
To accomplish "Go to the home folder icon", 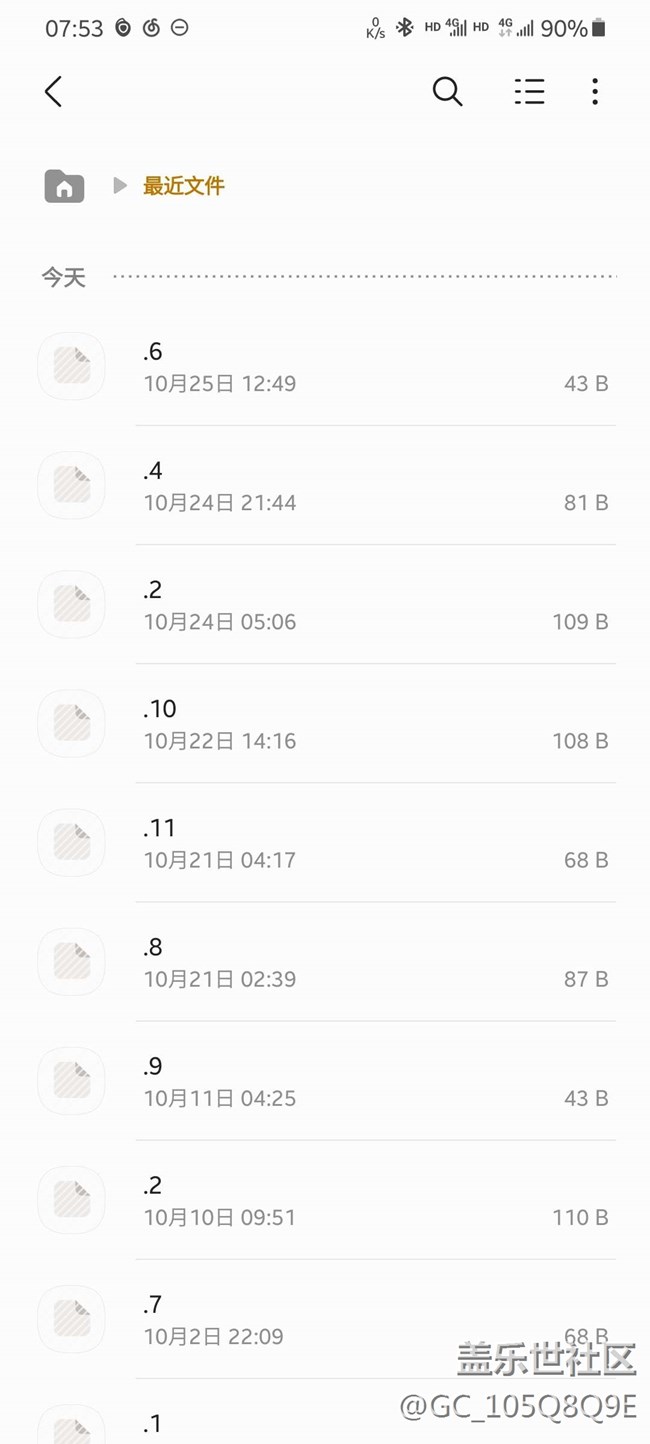I will tap(64, 186).
